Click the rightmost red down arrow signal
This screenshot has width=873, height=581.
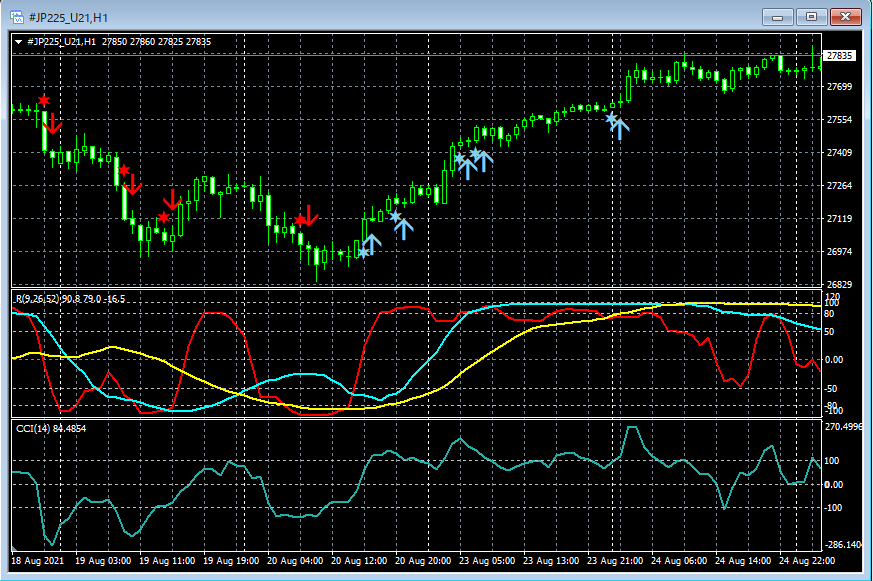tap(310, 214)
